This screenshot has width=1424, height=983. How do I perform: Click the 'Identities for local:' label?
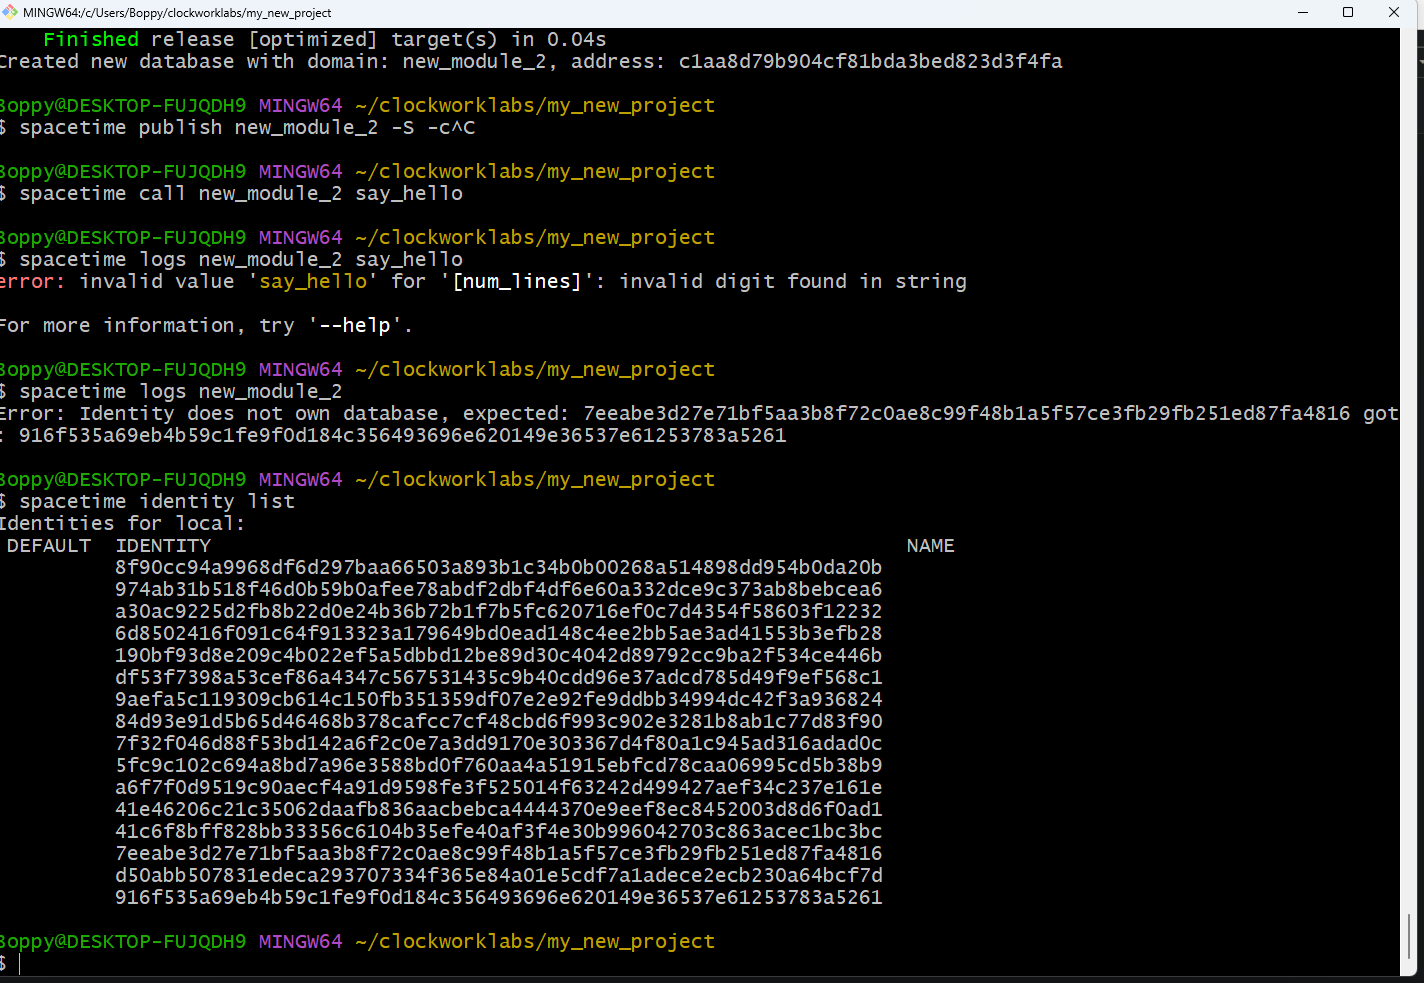(122, 523)
